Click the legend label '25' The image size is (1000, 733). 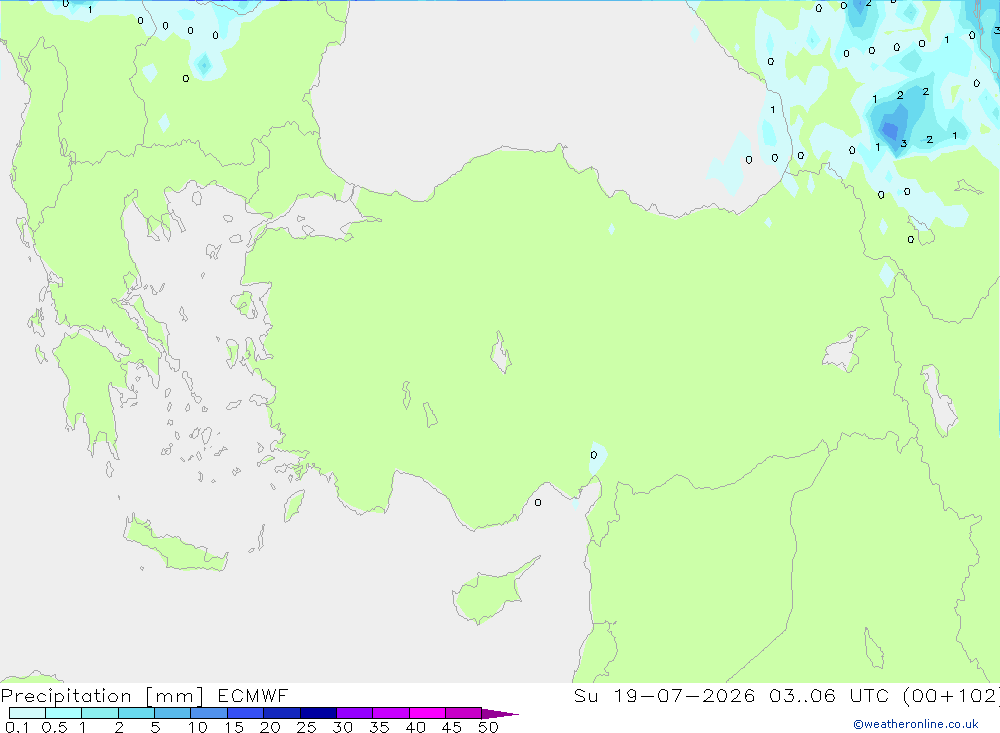click(x=306, y=727)
